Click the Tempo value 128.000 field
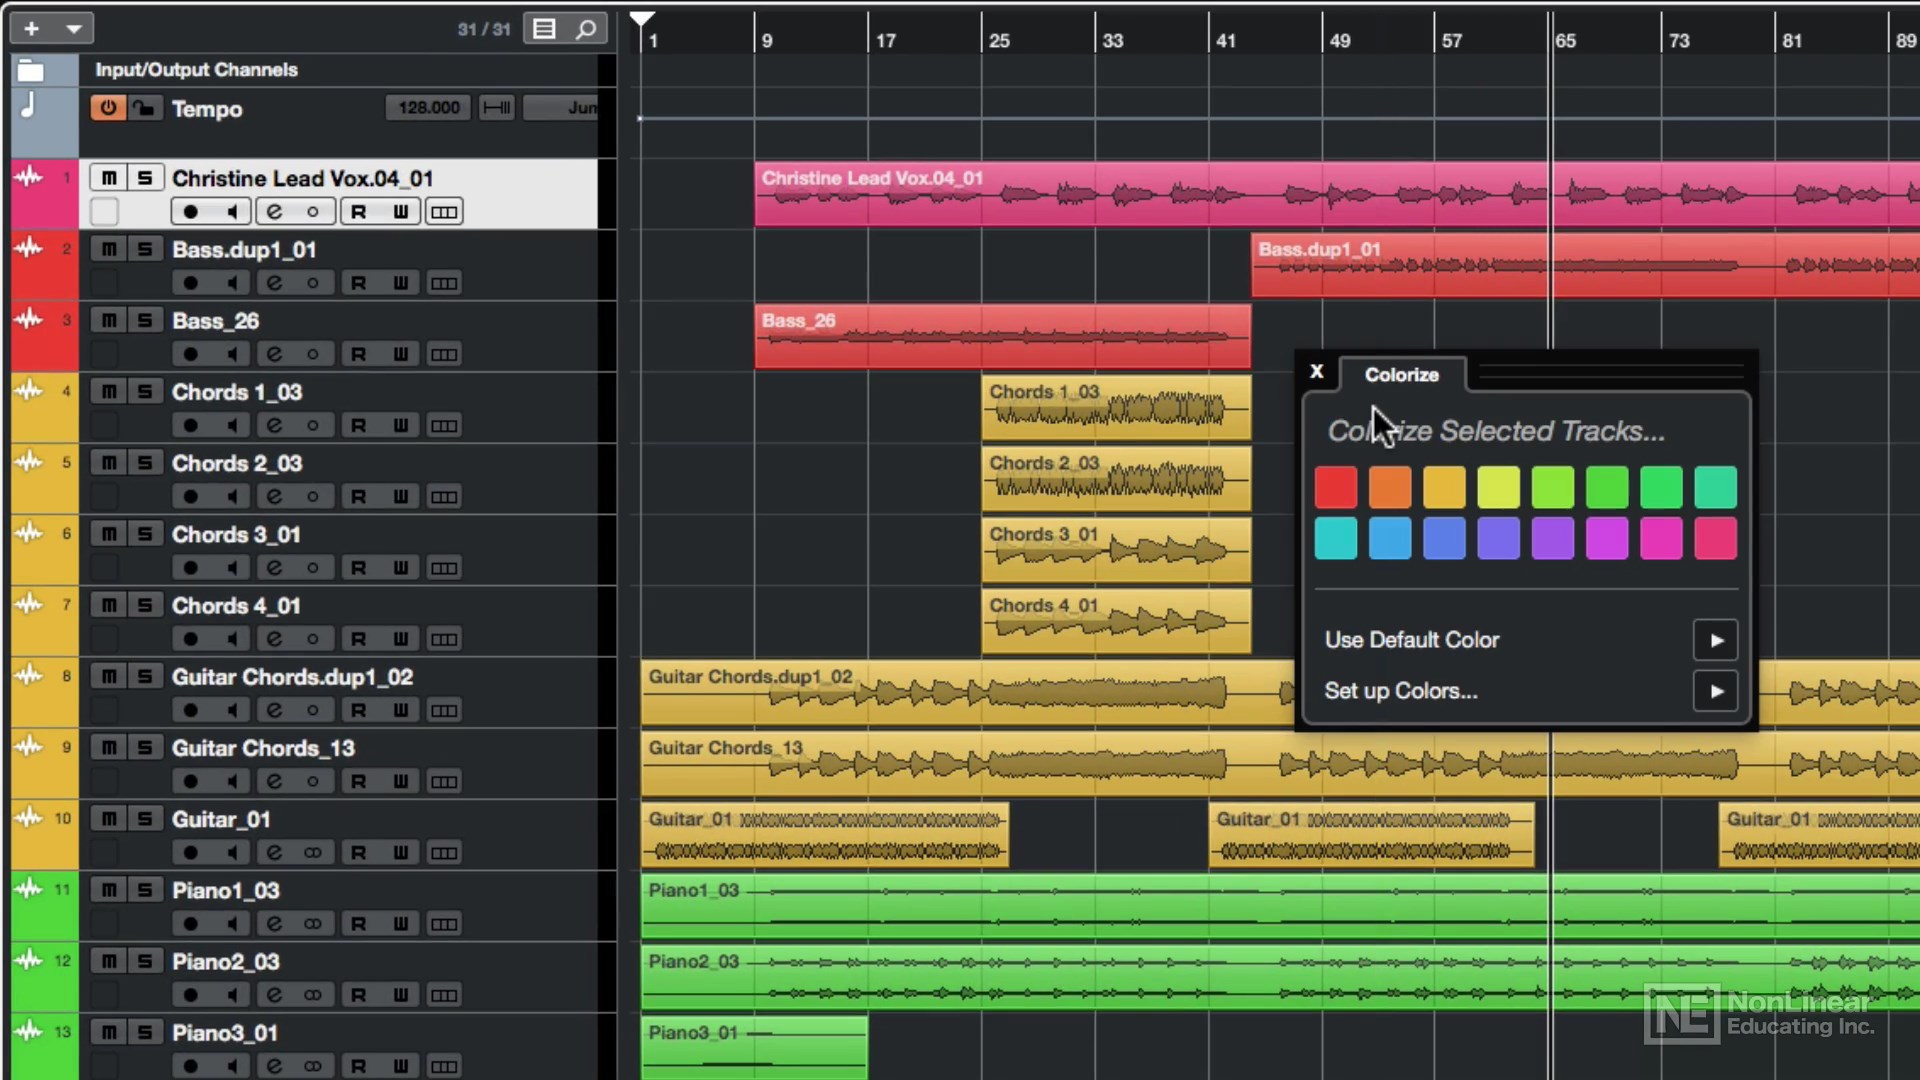 [x=428, y=108]
